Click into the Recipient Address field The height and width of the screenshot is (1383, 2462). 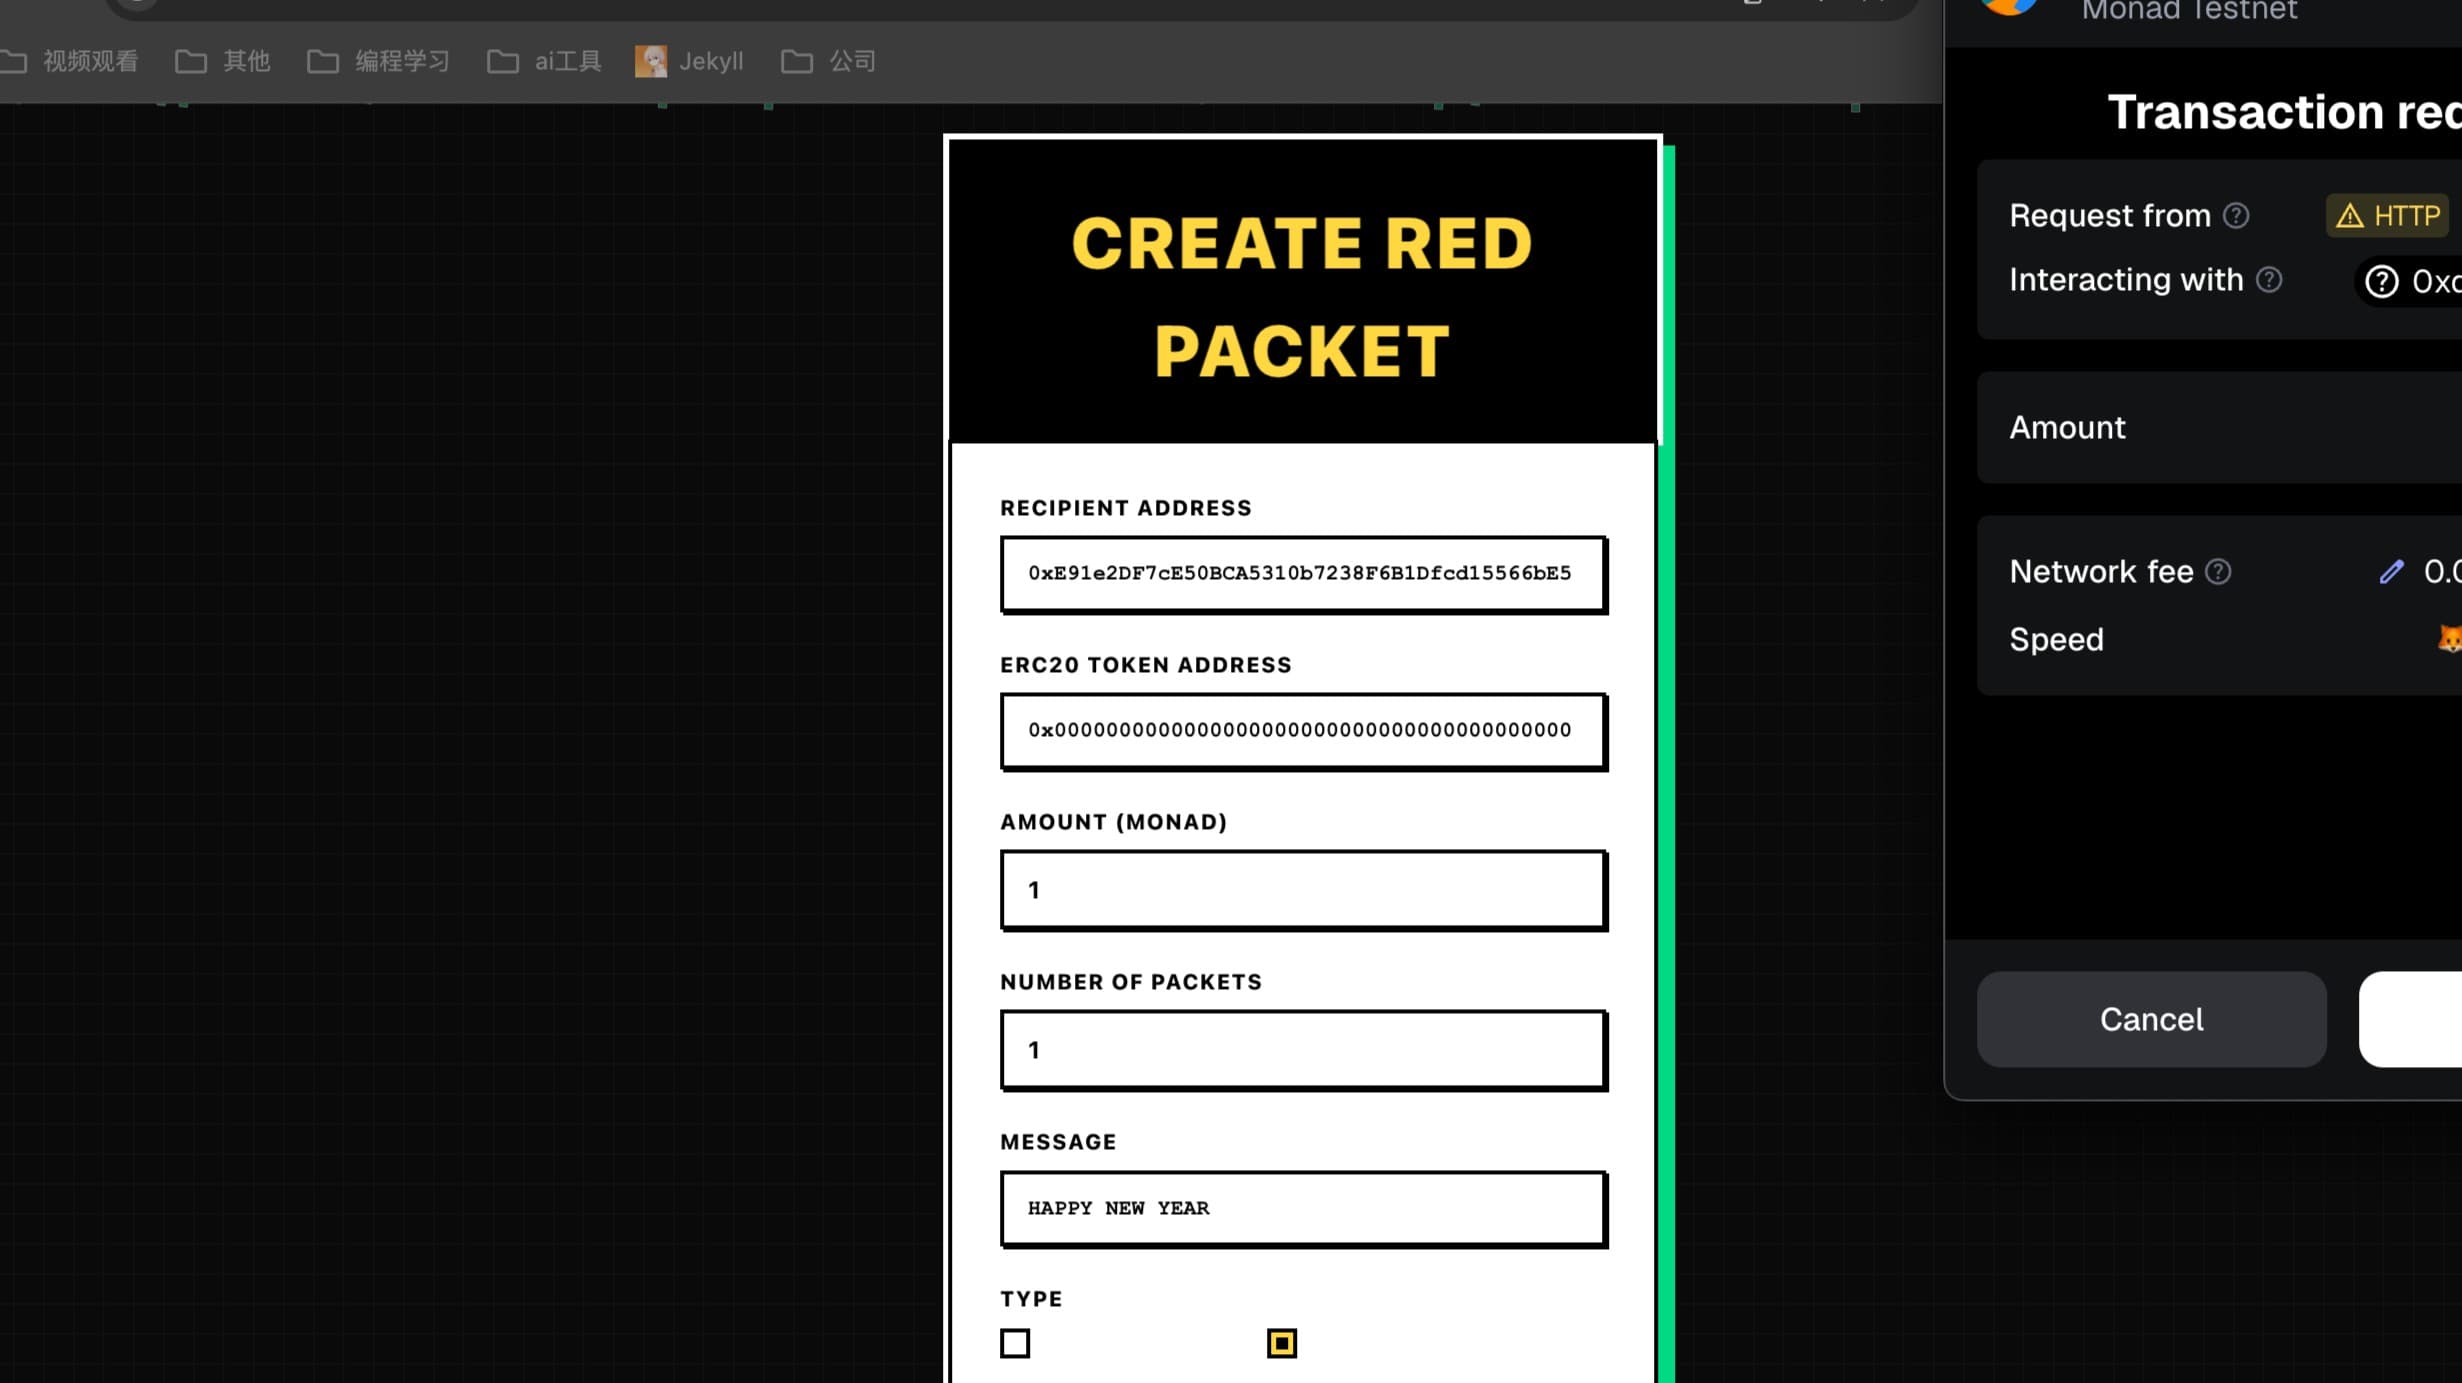tap(1303, 574)
